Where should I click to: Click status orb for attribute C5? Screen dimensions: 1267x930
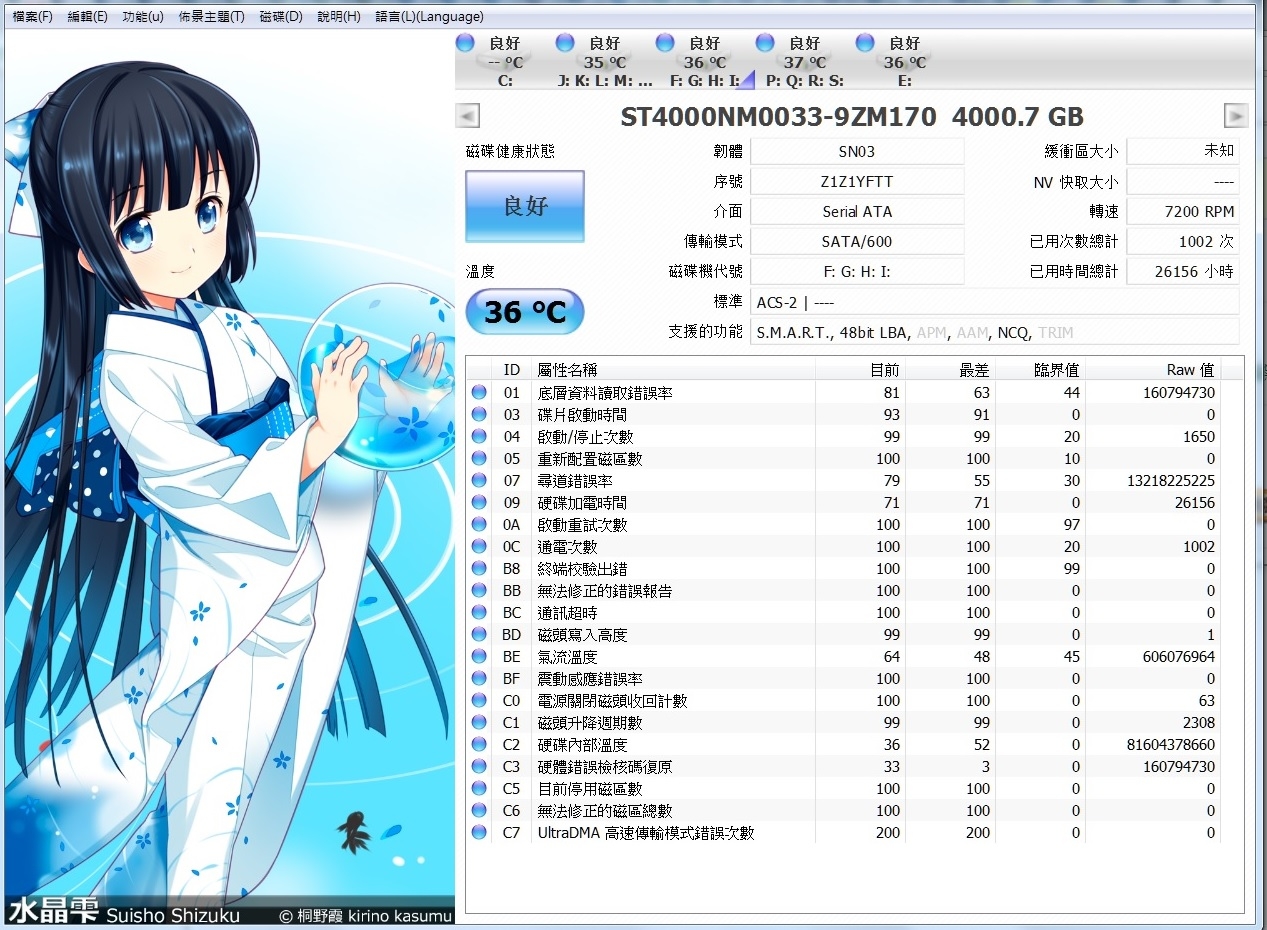click(x=479, y=789)
